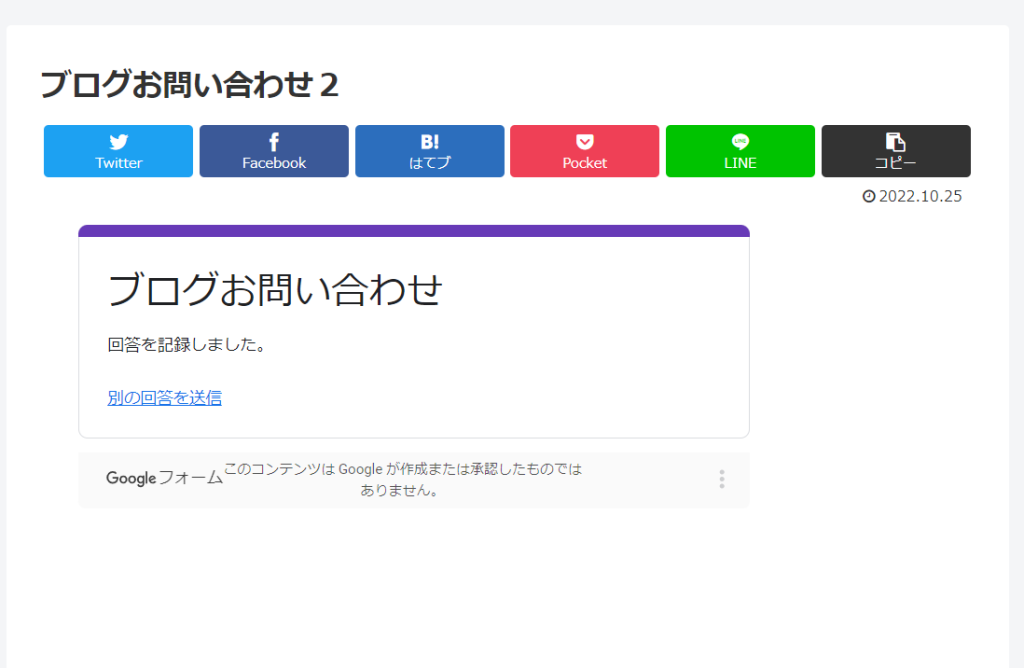
Task: Click the 回答を記録しました confirmation text
Action: [x=186, y=345]
